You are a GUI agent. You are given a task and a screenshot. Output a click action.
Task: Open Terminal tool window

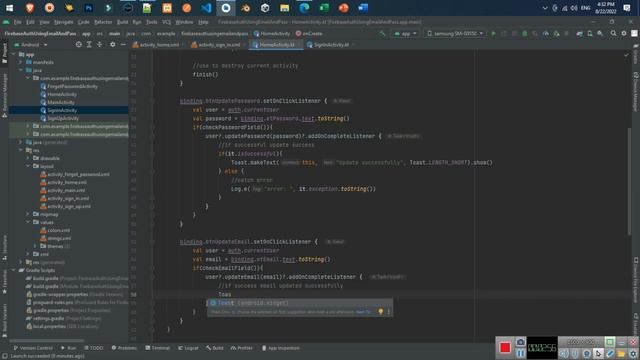[x=158, y=348]
